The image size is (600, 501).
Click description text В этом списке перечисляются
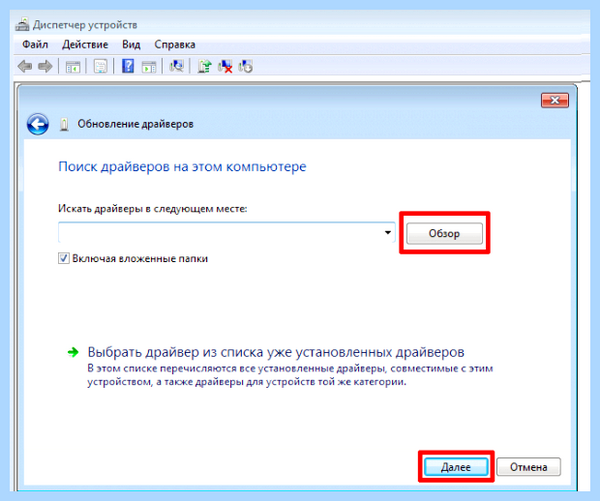click(290, 375)
